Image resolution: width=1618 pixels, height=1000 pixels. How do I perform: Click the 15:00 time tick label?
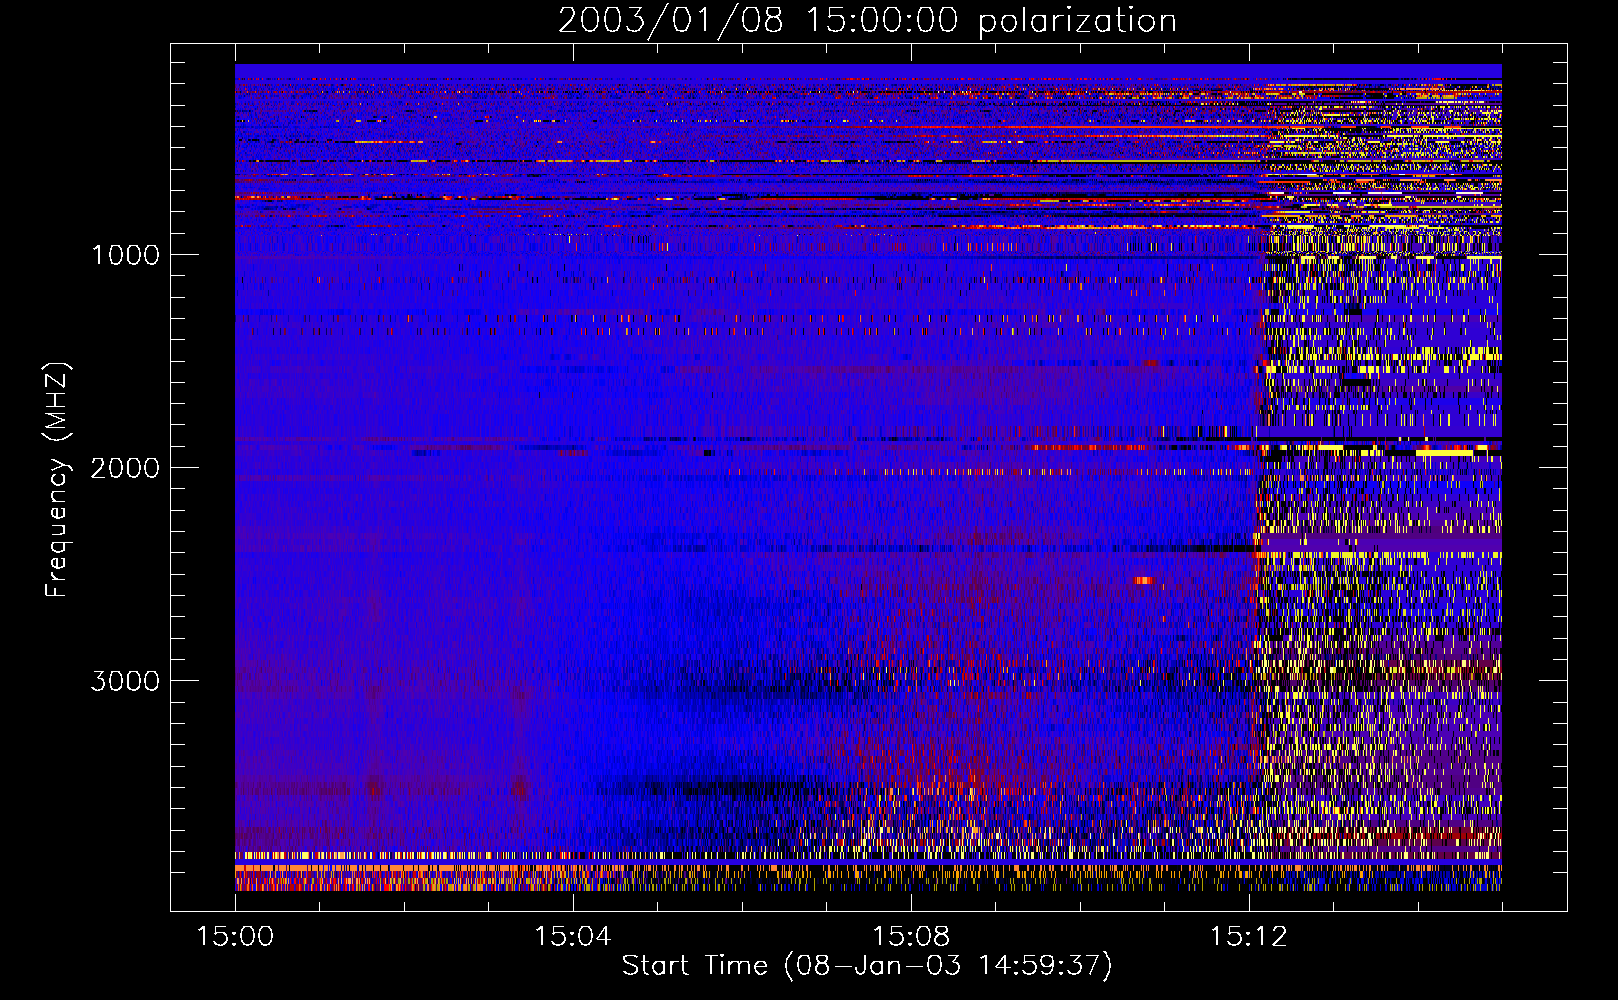tap(235, 936)
